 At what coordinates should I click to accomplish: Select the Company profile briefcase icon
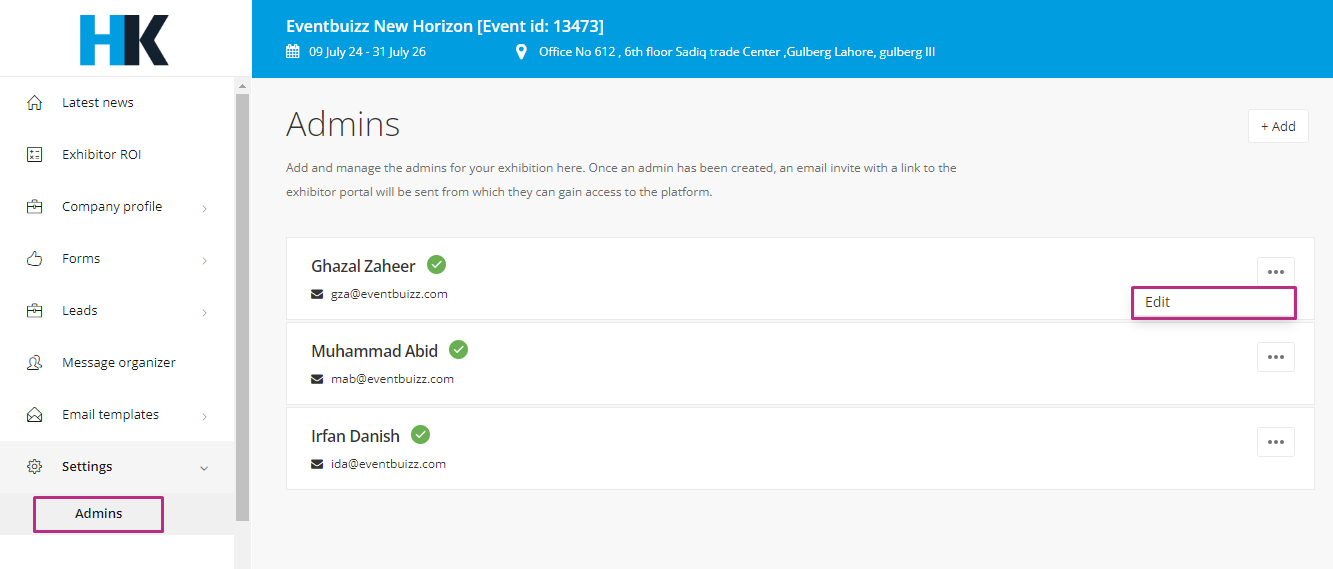[35, 207]
